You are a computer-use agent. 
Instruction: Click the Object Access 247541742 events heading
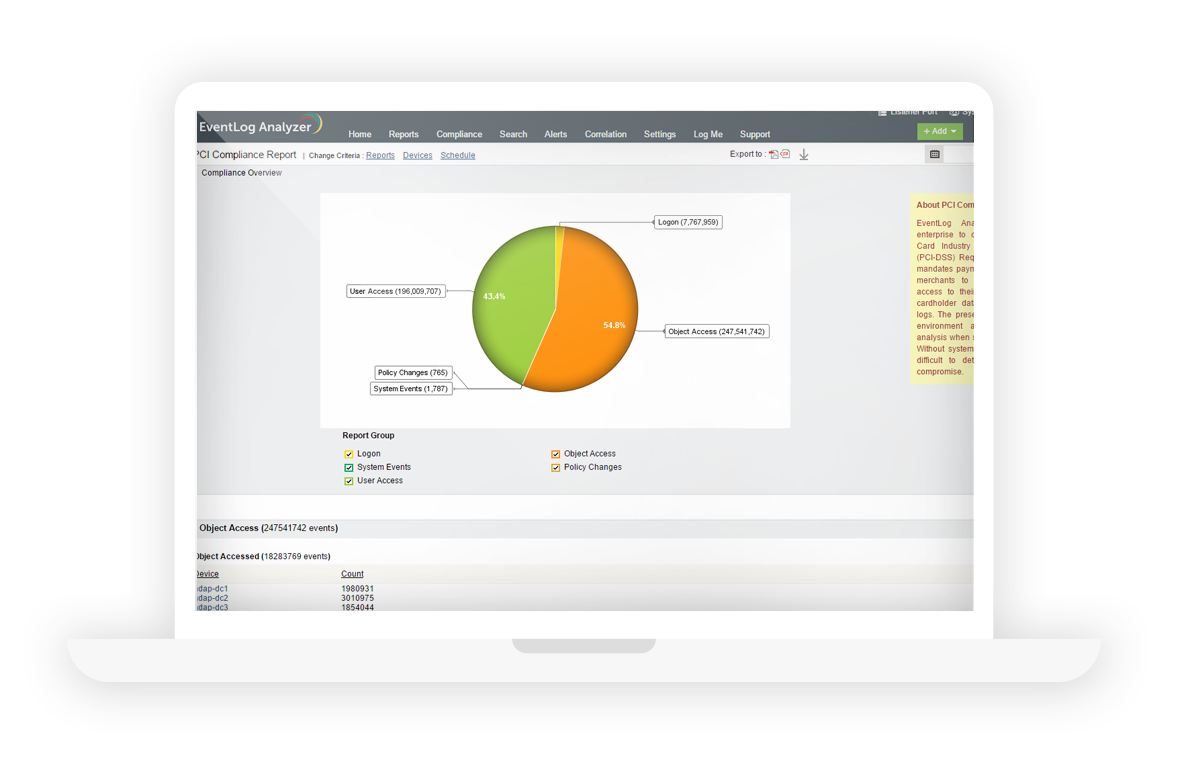point(268,528)
